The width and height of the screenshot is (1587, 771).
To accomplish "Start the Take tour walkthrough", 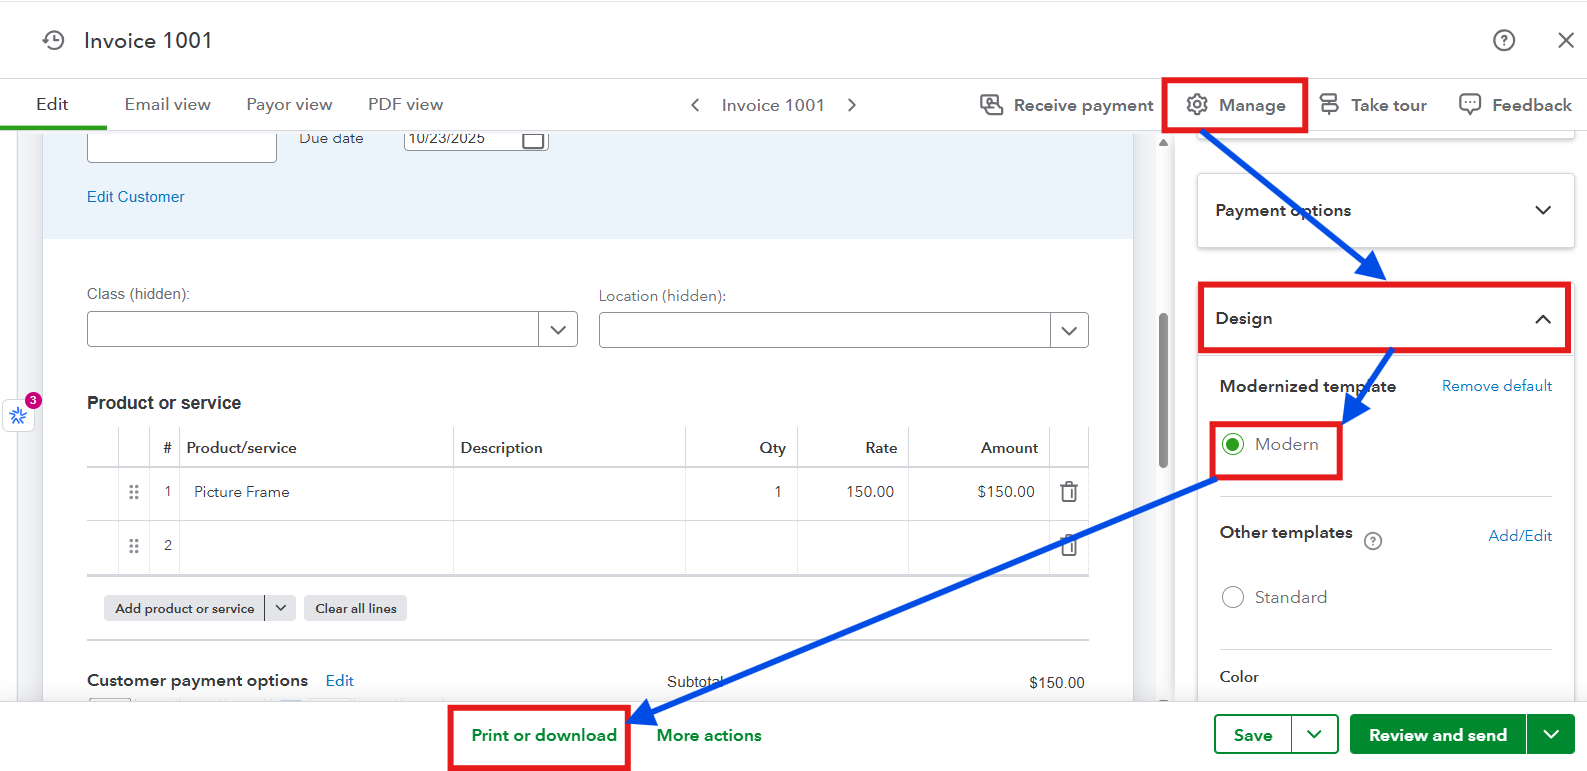I will [1373, 105].
